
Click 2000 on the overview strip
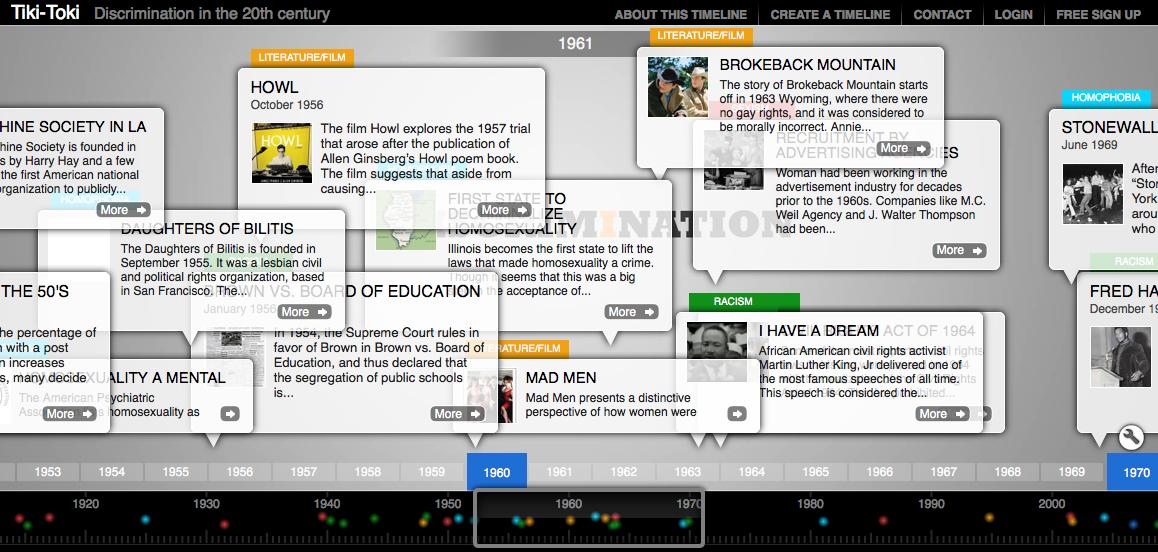pyautogui.click(x=1052, y=504)
